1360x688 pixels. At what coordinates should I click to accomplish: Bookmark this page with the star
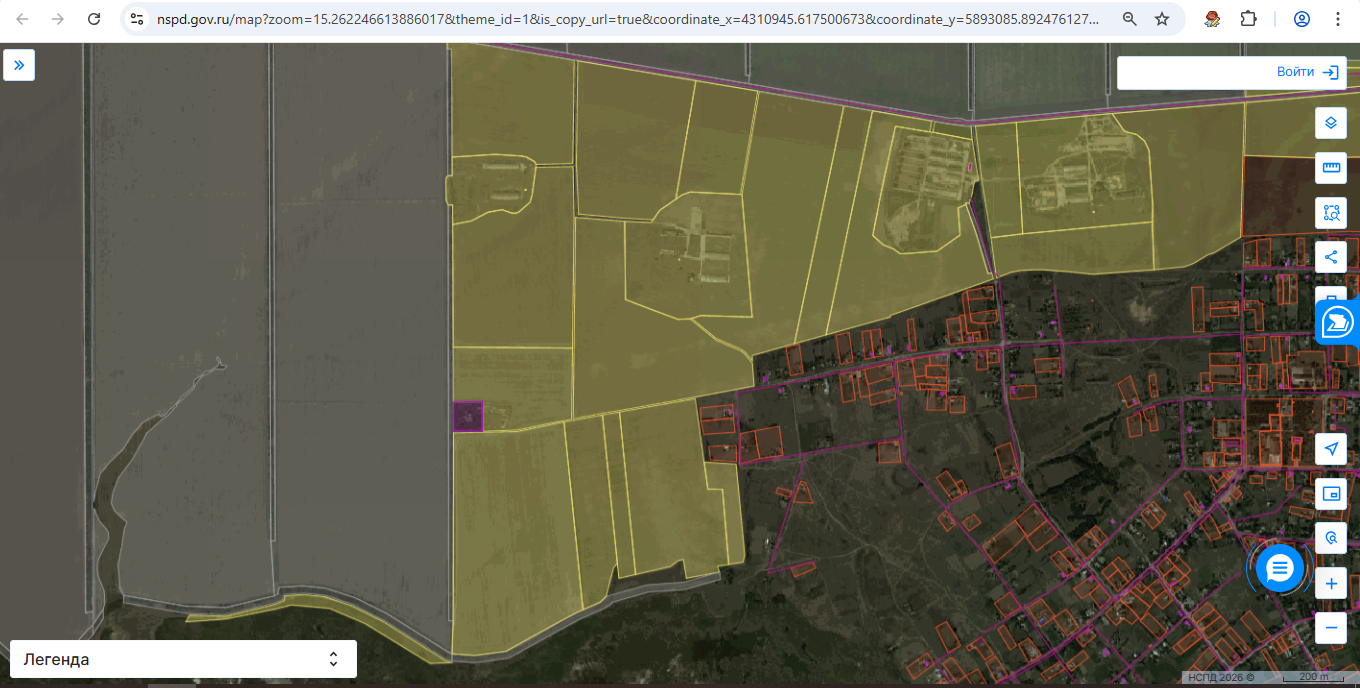1162,19
